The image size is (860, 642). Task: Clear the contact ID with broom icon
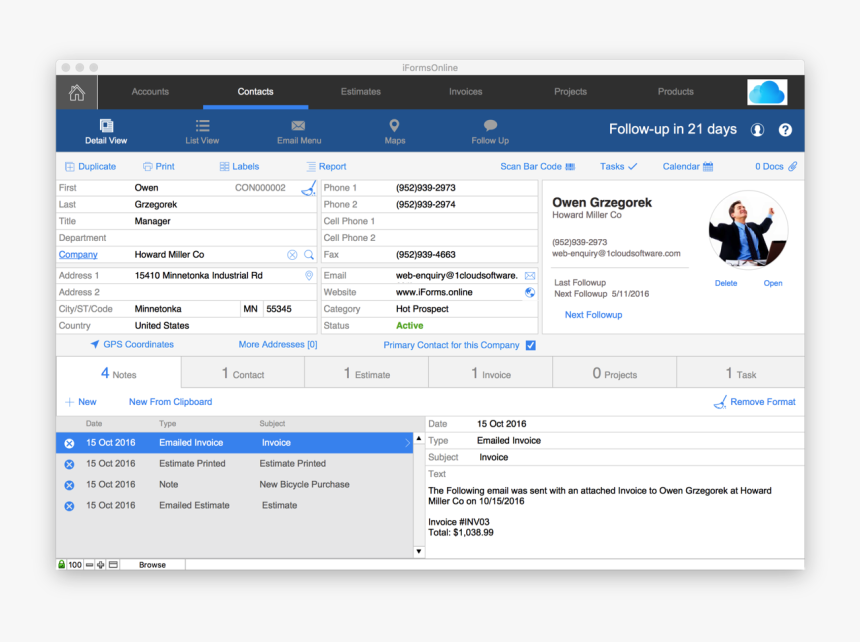pos(309,188)
